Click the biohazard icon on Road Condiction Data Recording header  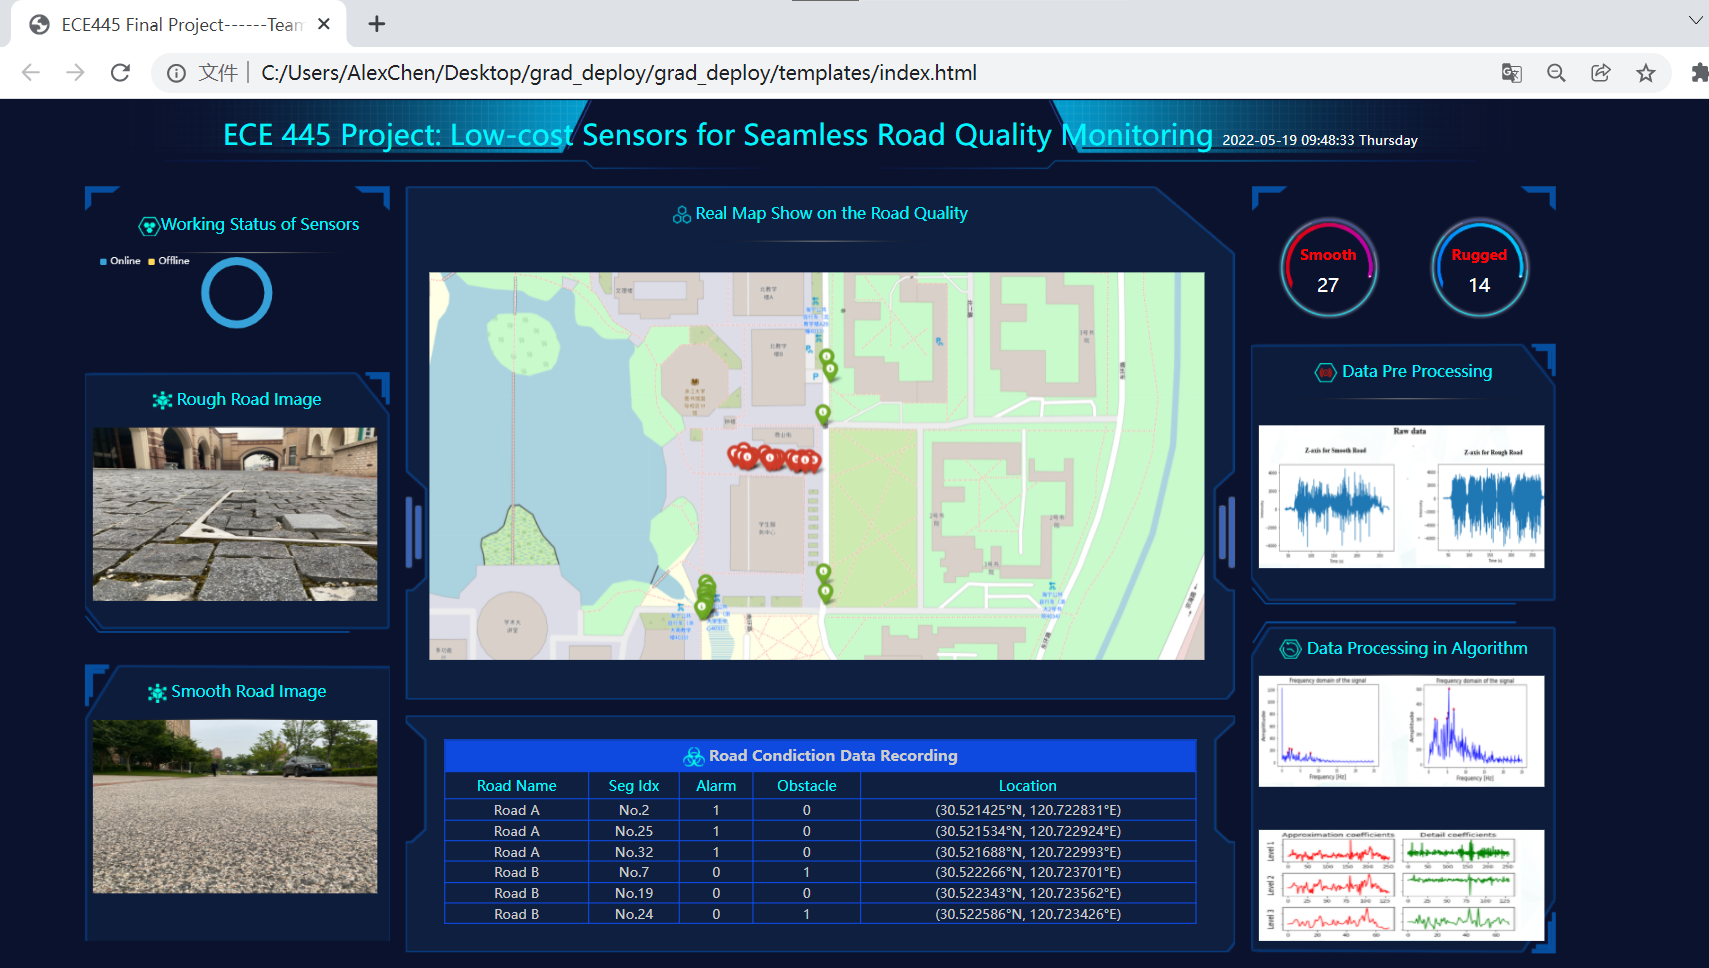point(693,756)
